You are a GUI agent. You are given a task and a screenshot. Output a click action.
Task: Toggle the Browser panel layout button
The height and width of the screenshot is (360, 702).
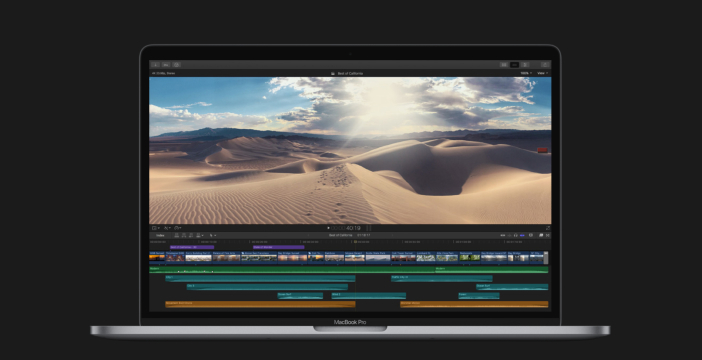tap(504, 65)
